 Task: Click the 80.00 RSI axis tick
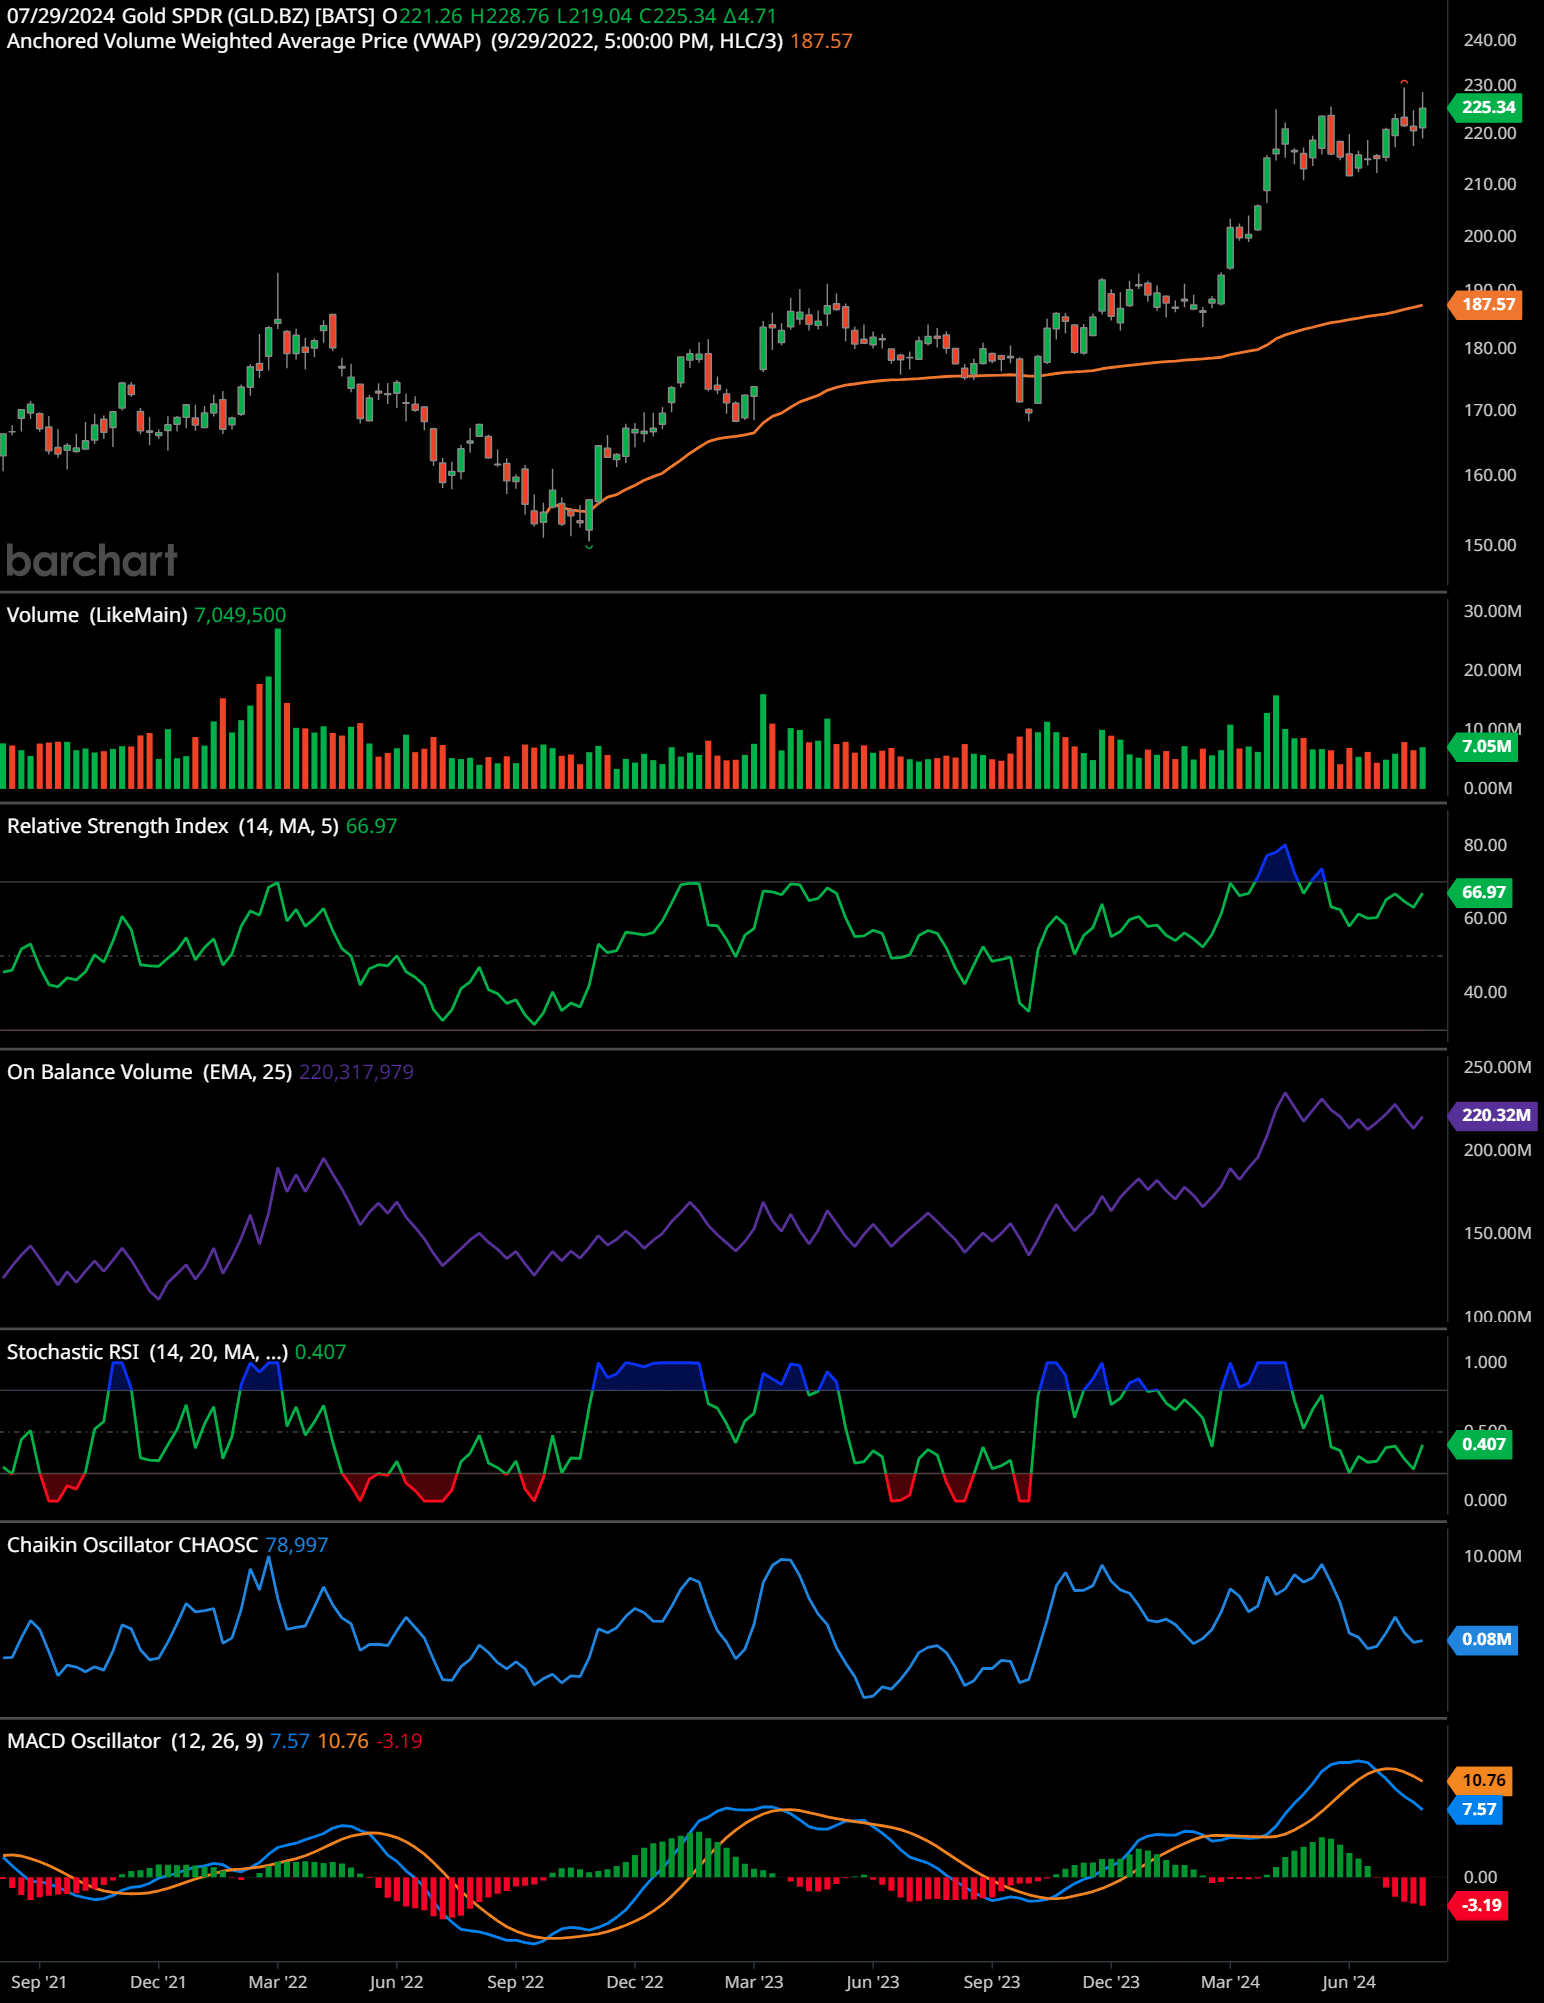point(1485,845)
